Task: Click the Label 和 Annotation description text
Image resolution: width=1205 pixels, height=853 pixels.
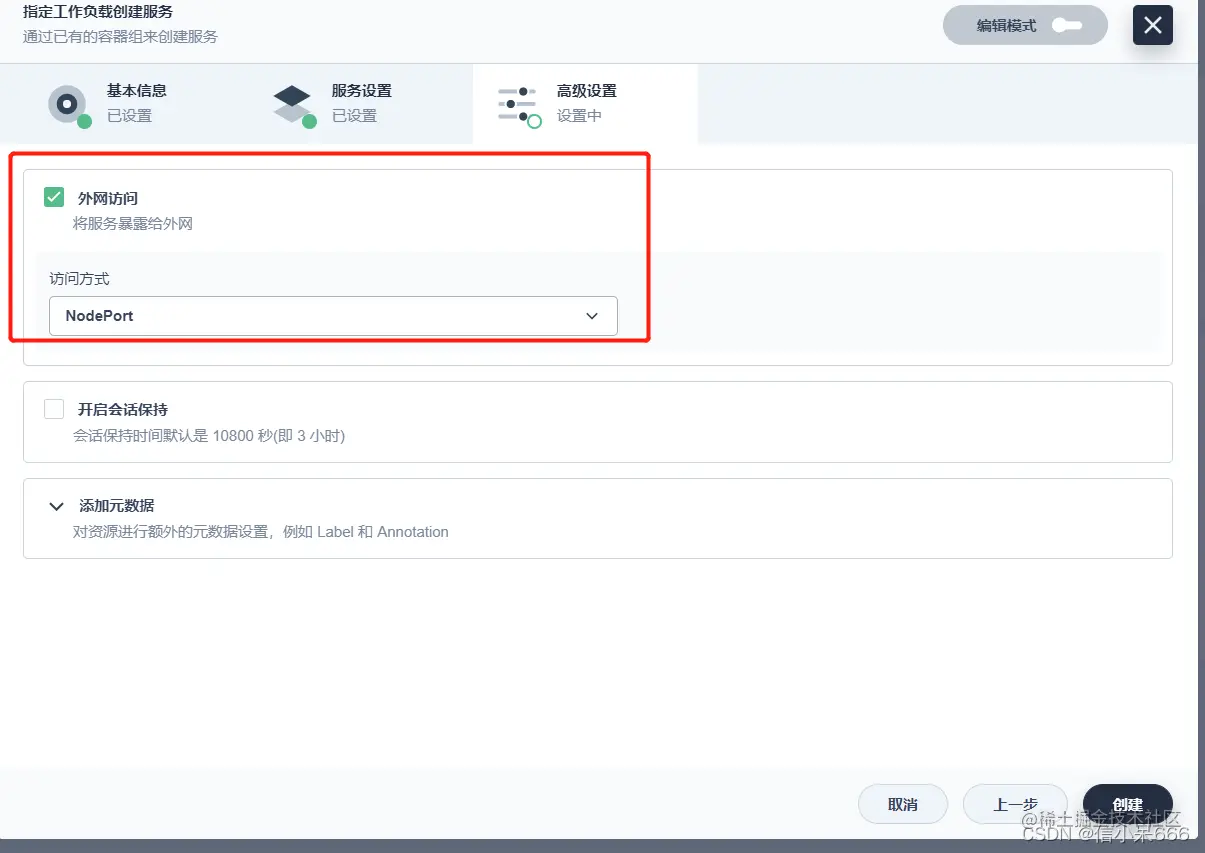Action: tap(261, 532)
